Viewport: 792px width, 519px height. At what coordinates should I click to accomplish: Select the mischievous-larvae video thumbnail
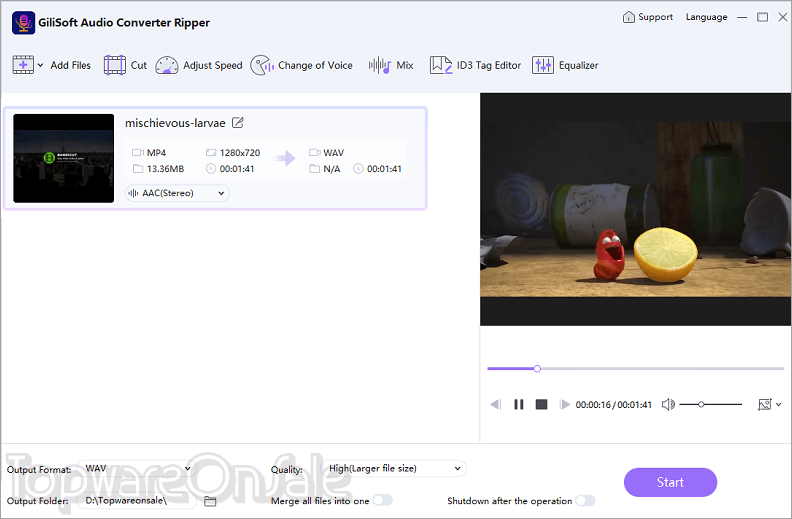64,158
